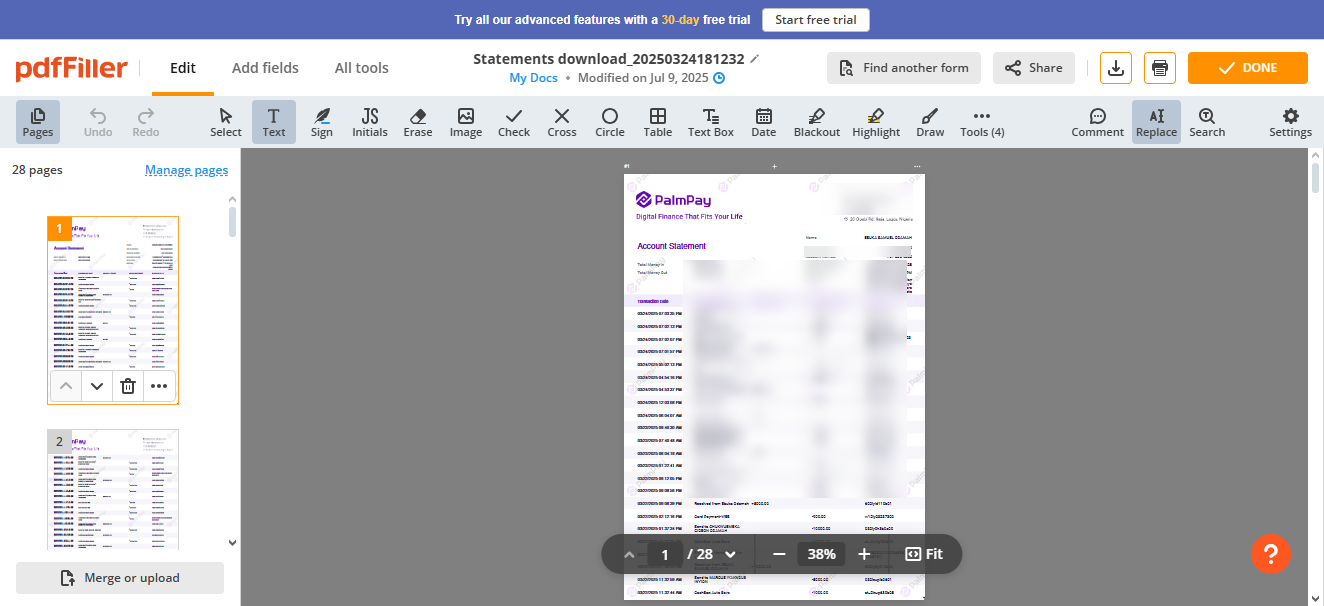
Task: Select the Check mark tool
Action: pyautogui.click(x=514, y=122)
